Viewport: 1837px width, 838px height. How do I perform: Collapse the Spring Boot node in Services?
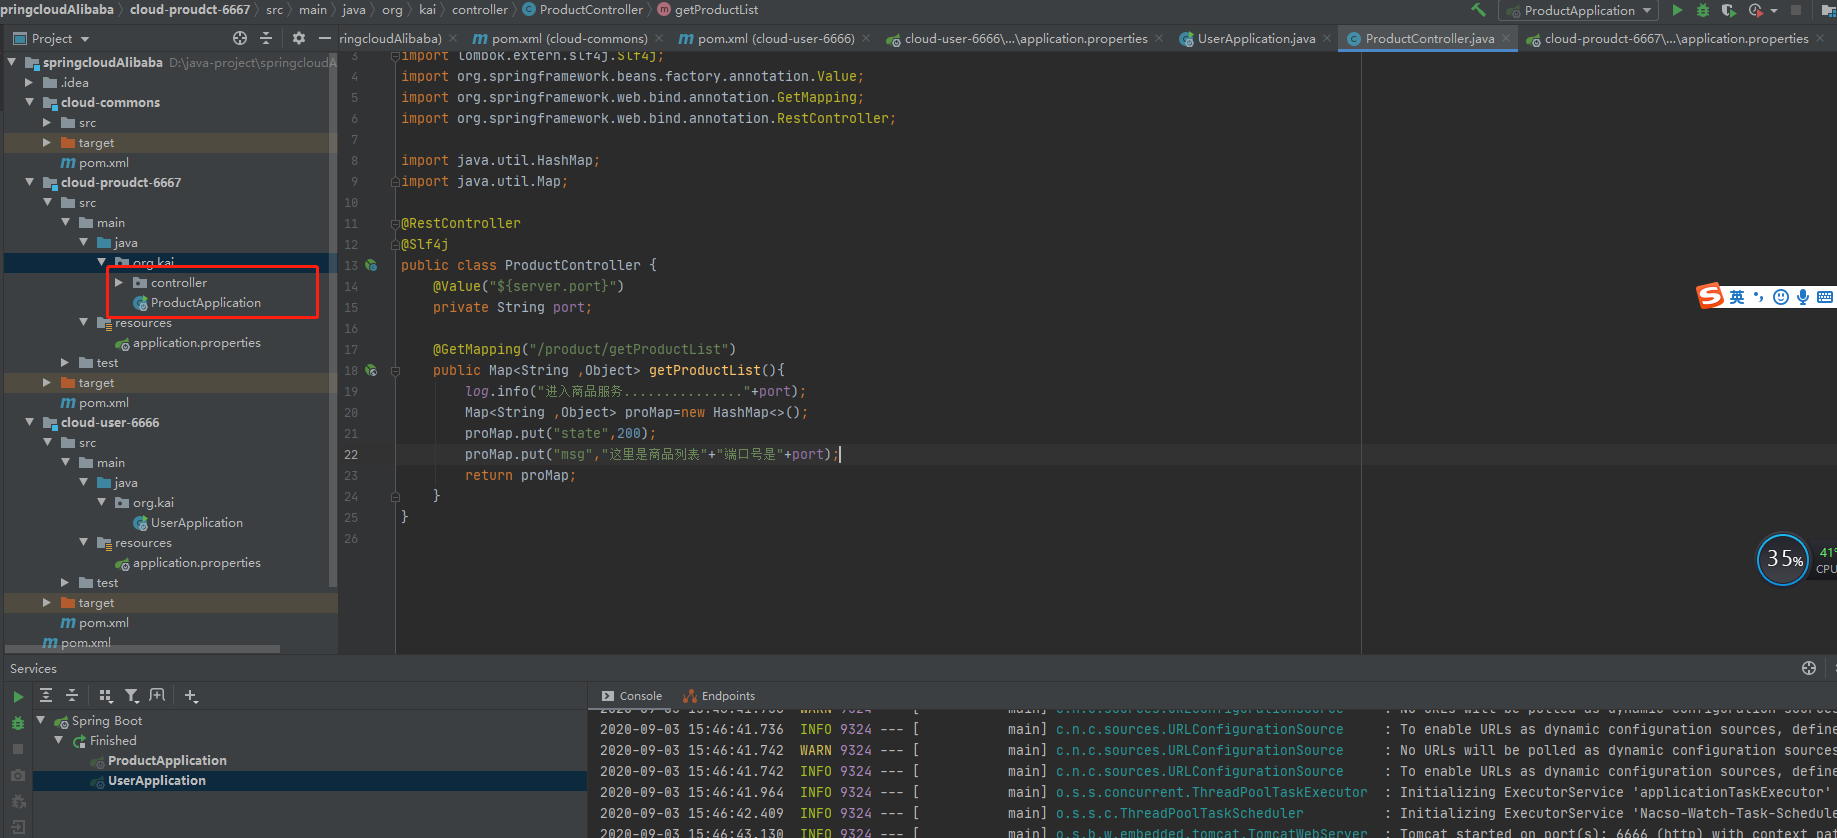[41, 720]
